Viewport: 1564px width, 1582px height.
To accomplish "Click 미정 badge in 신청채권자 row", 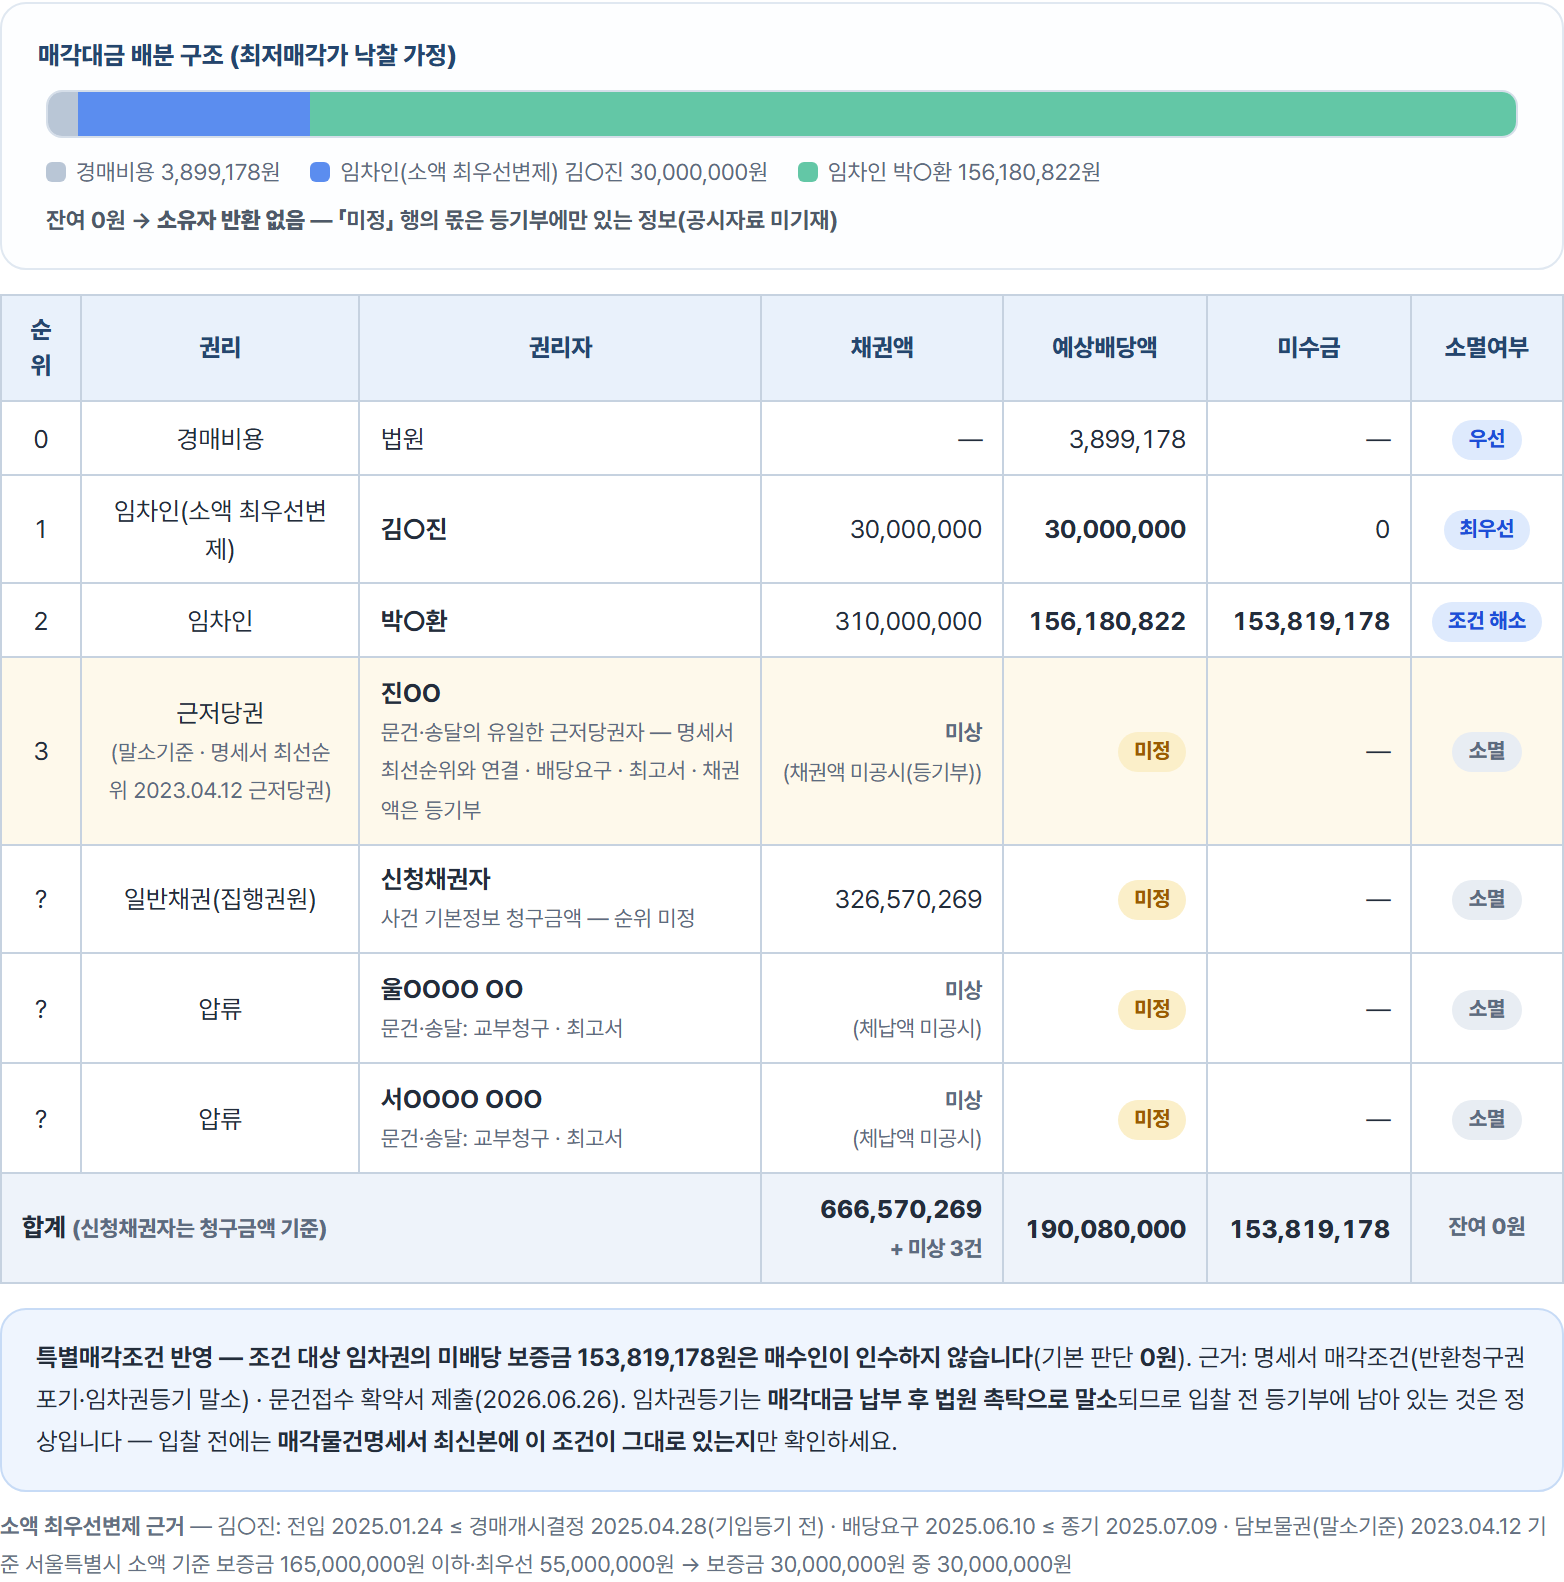I will point(1152,899).
